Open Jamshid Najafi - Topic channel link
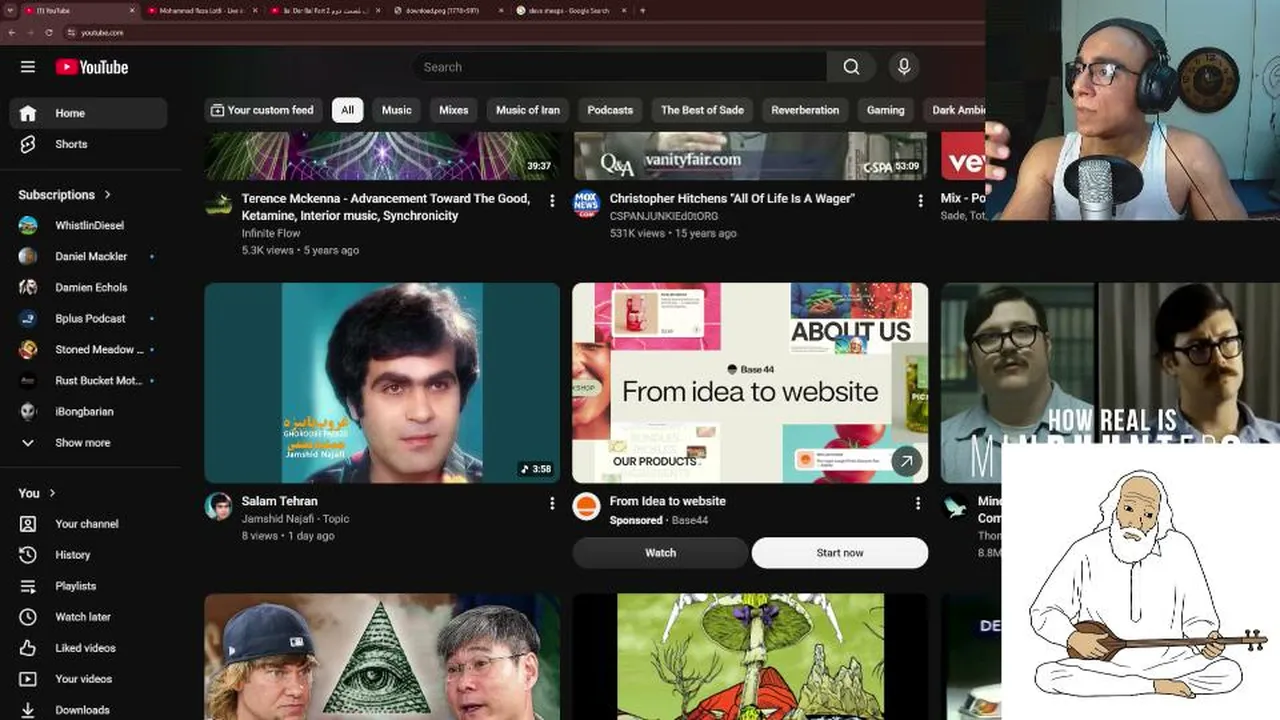 pyautogui.click(x=295, y=519)
